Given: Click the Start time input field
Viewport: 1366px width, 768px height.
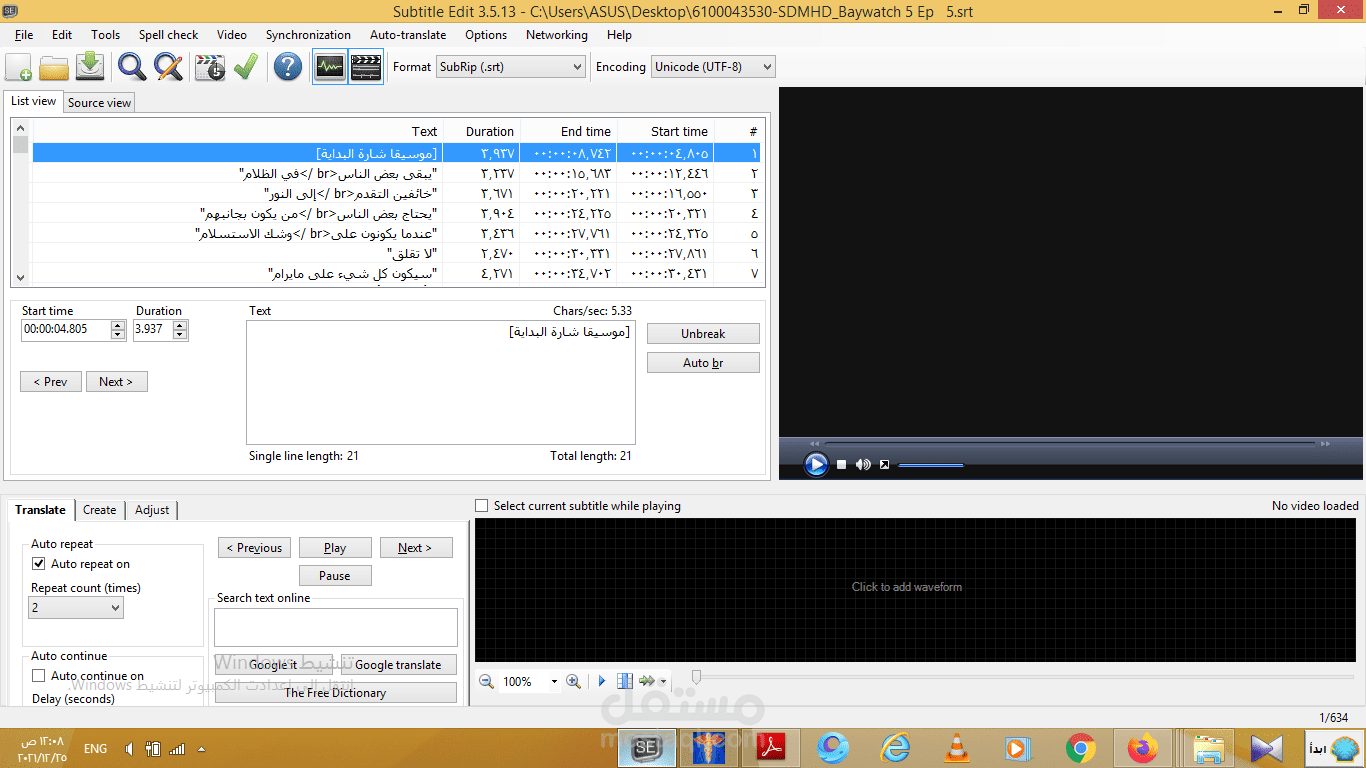Looking at the screenshot, I should point(66,330).
